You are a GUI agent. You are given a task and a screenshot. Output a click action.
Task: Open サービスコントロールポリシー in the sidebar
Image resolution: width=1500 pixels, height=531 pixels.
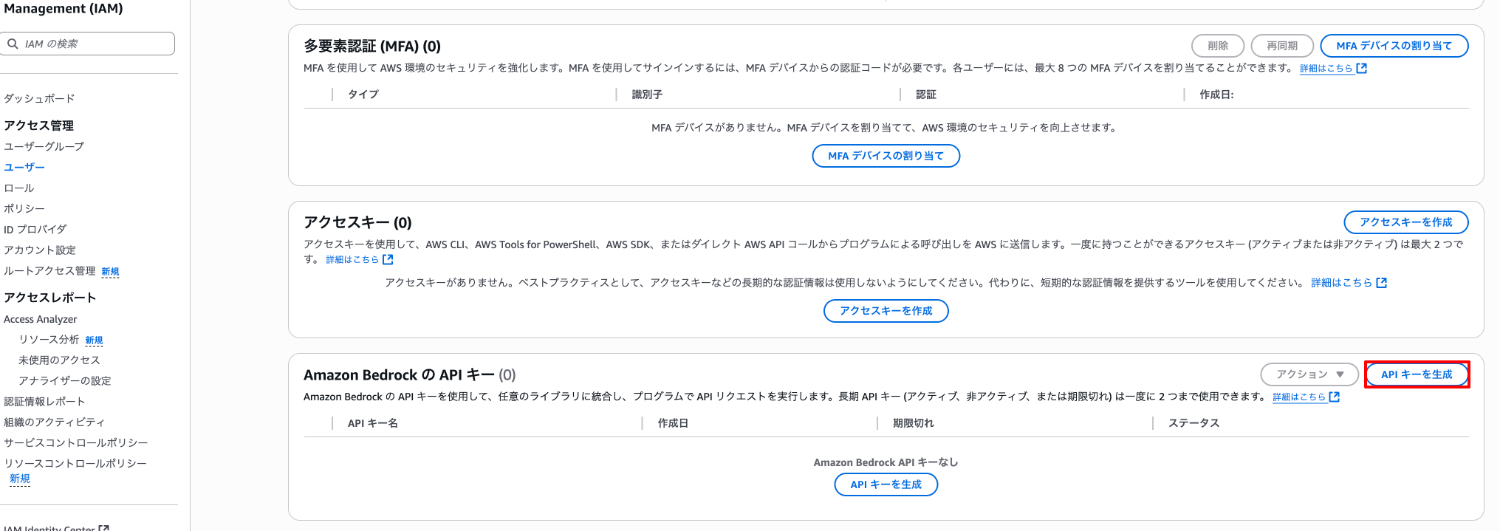point(76,443)
